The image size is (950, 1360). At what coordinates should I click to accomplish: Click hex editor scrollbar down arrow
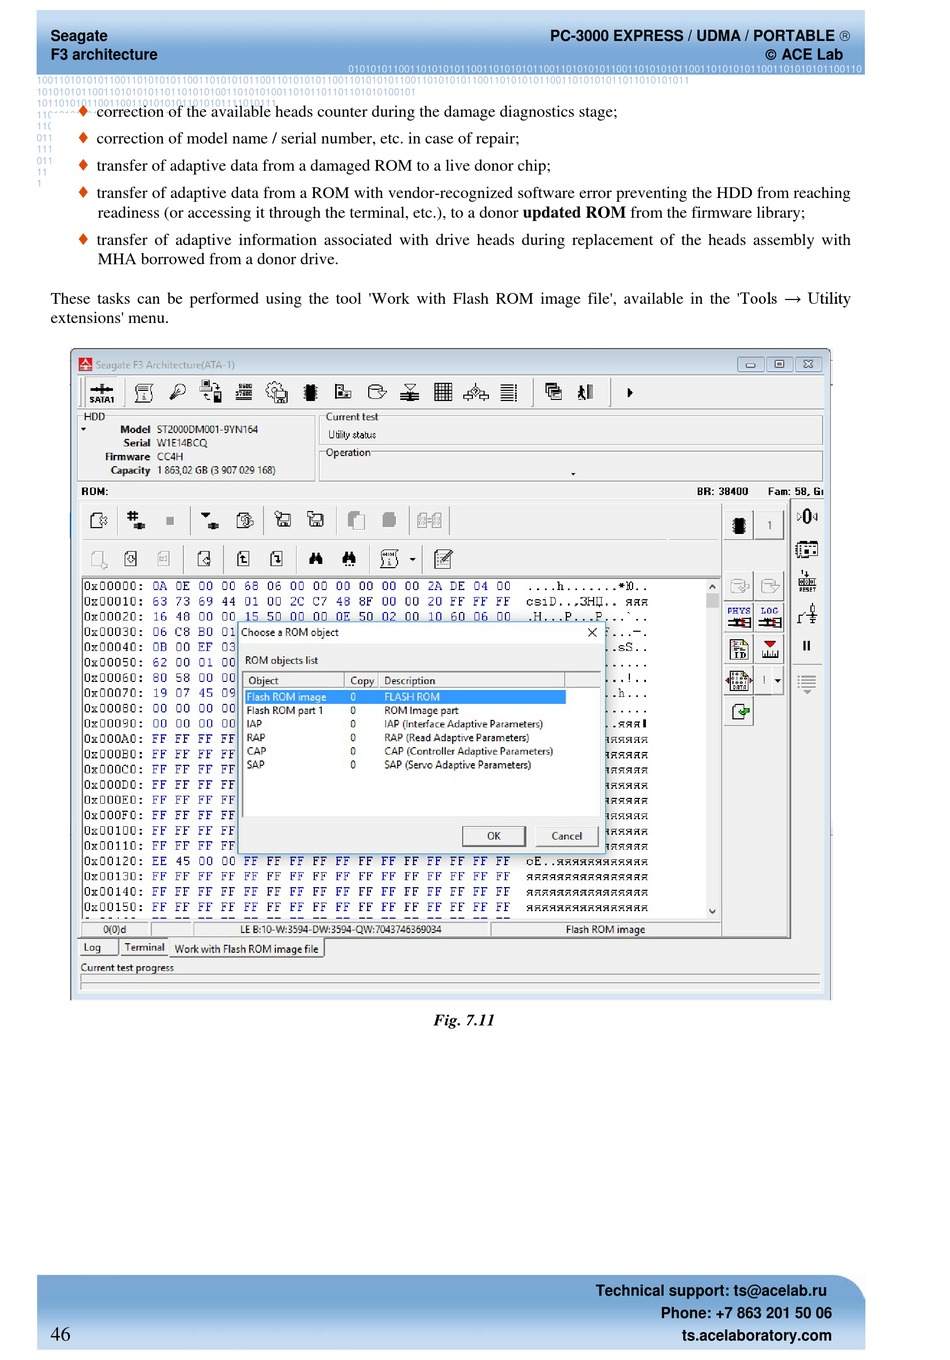pyautogui.click(x=712, y=911)
